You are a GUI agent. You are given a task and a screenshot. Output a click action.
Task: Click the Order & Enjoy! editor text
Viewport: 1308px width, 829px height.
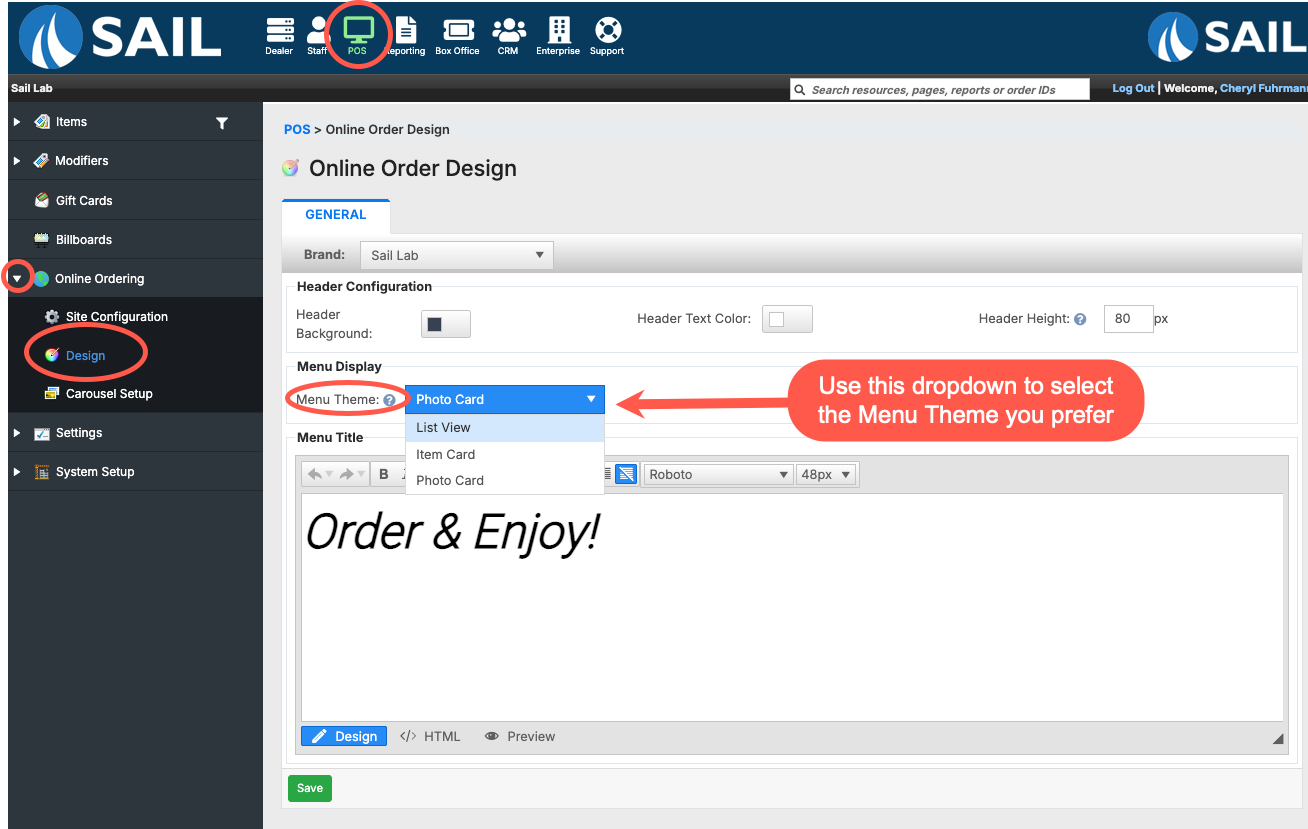[452, 532]
